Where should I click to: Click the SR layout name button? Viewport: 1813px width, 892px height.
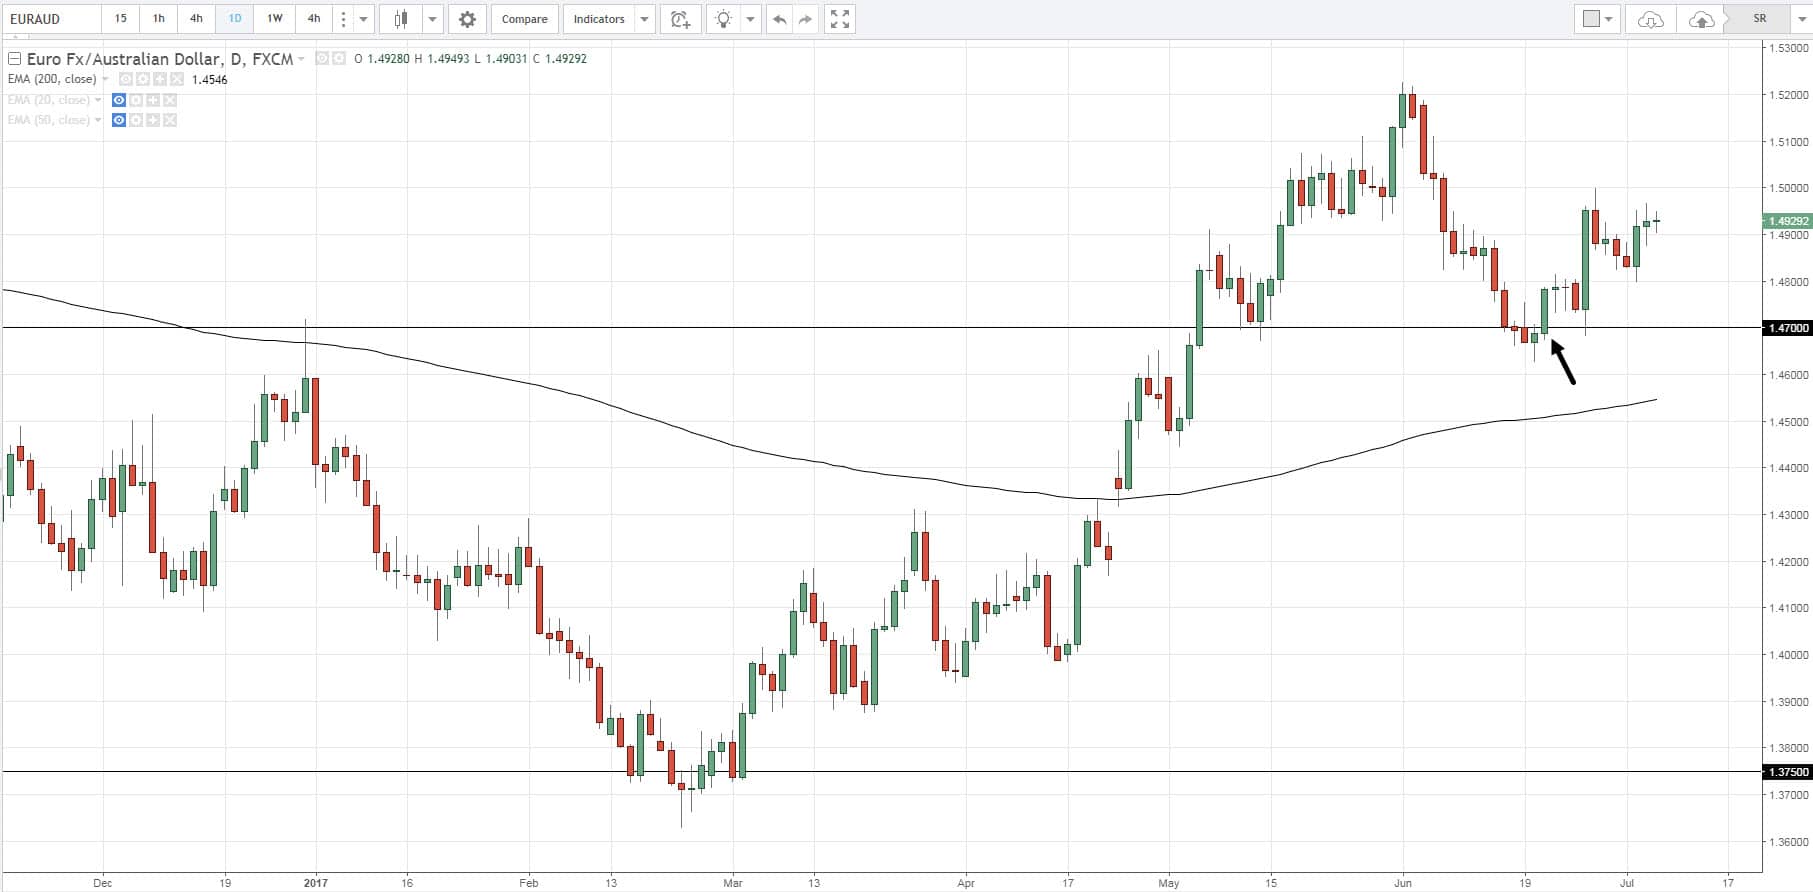point(1760,19)
